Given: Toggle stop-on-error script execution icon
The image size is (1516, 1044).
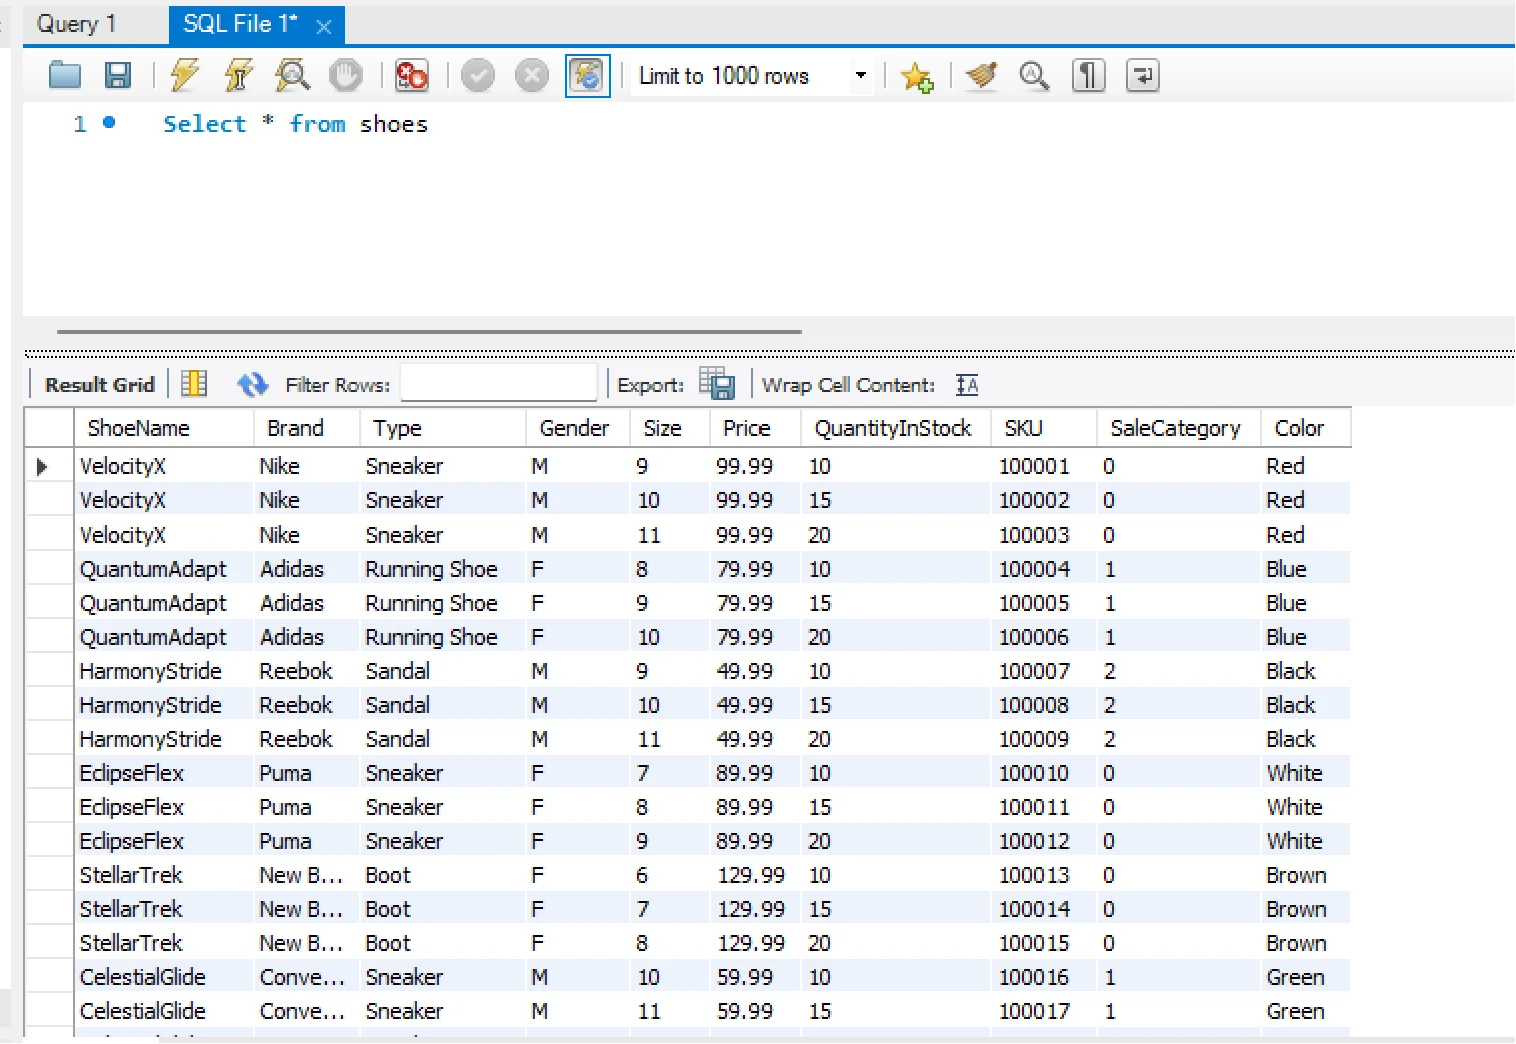Looking at the screenshot, I should point(411,76).
